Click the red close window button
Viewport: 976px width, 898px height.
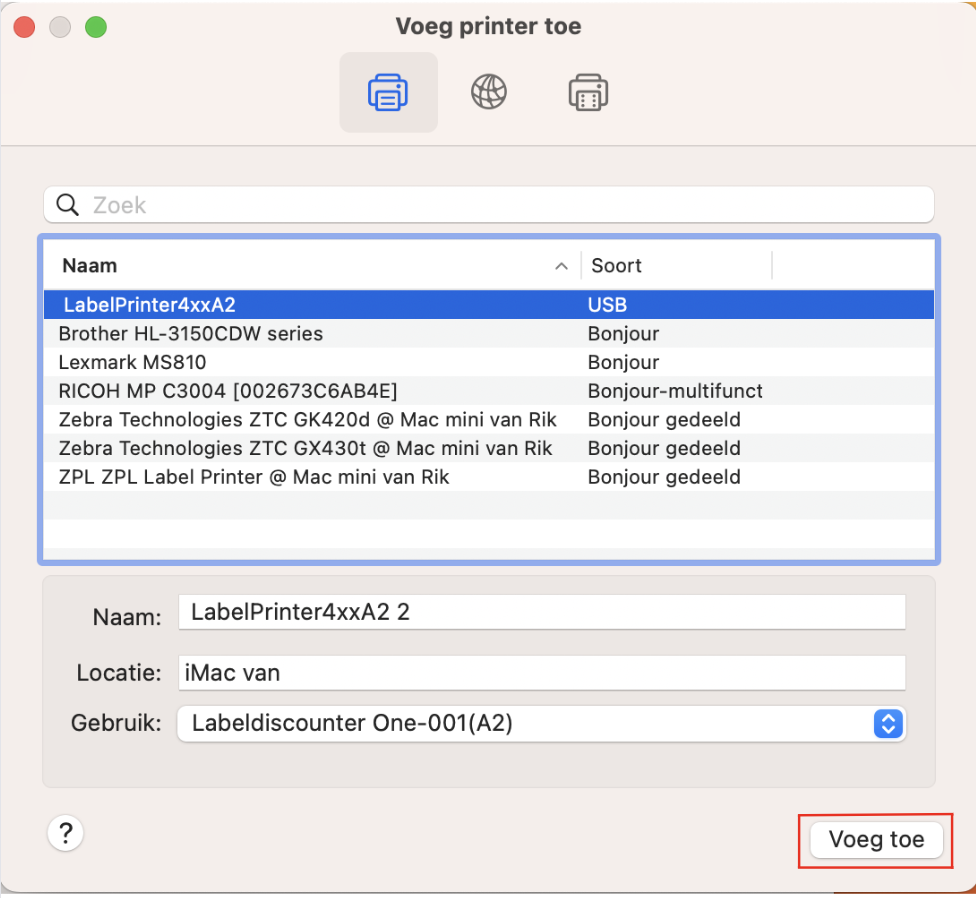tap(24, 27)
